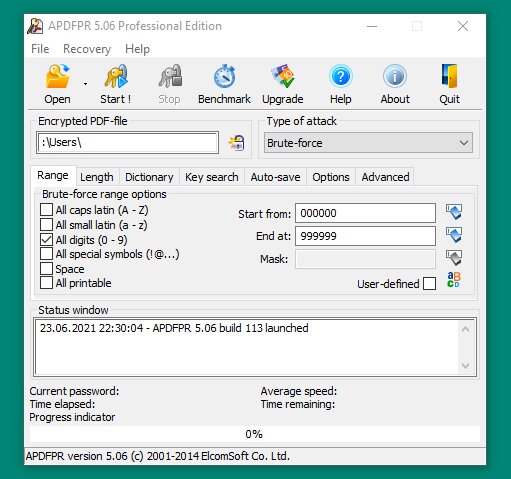Viewport: 511px width, 479px height.
Task: Open an encrypted PDF with the Open folder icon
Action: [x=58, y=76]
